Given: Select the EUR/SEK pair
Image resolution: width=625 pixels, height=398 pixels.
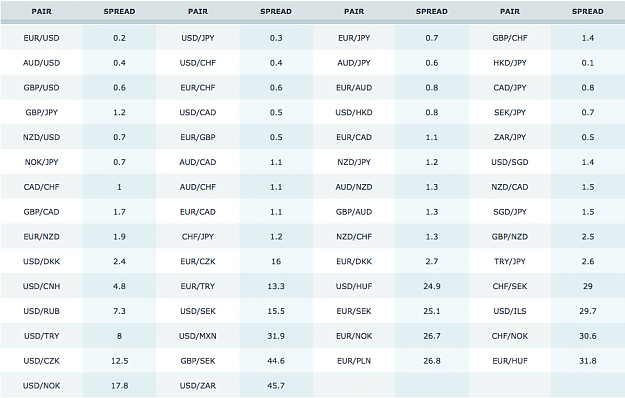Looking at the screenshot, I should pyautogui.click(x=354, y=311).
